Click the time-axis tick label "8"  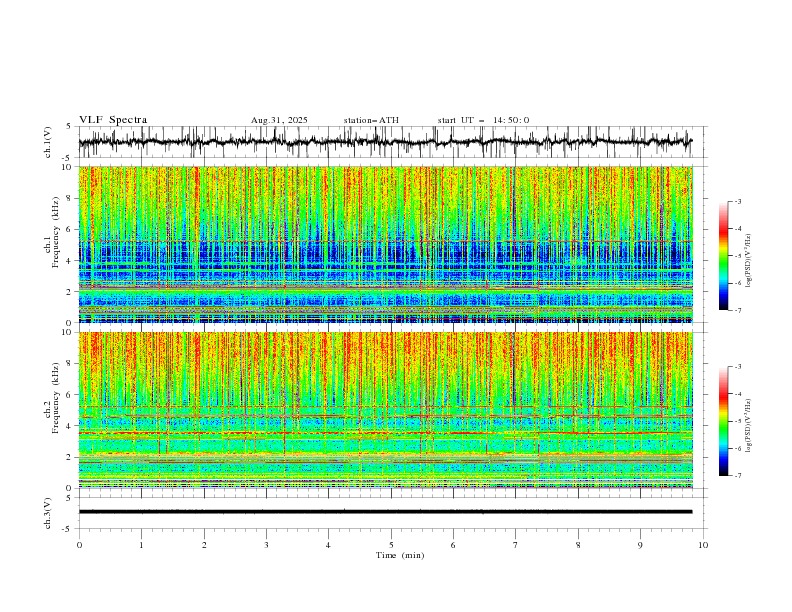pyautogui.click(x=578, y=545)
